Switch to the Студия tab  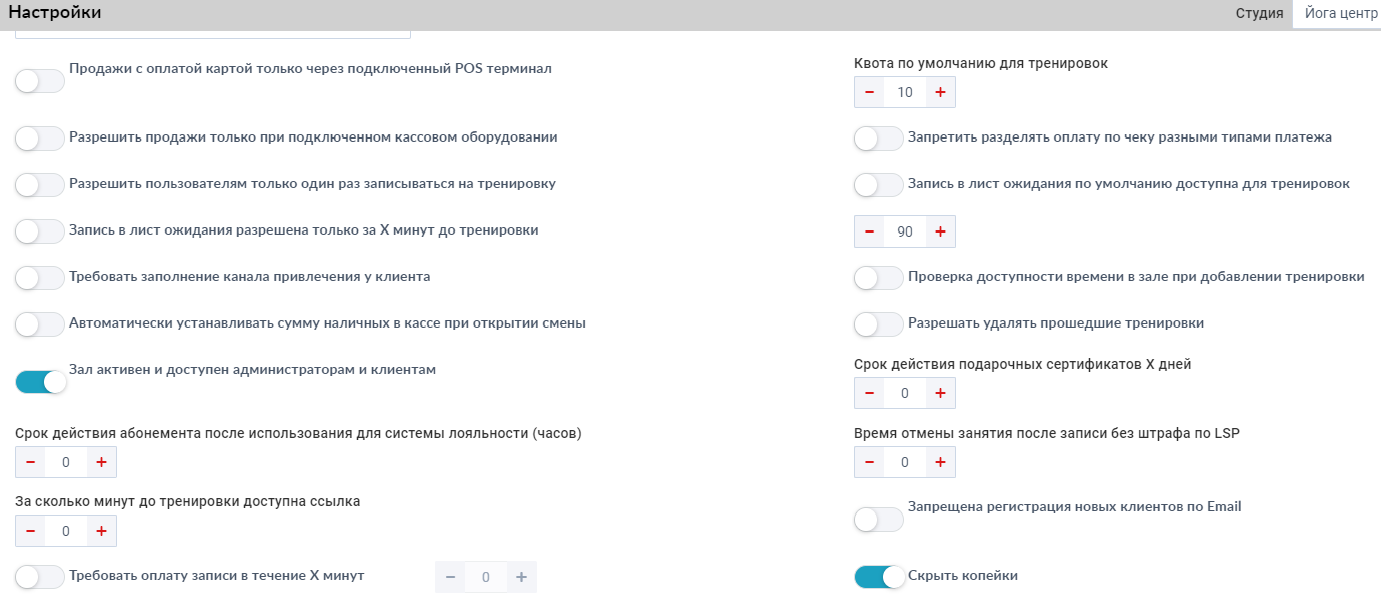1259,14
